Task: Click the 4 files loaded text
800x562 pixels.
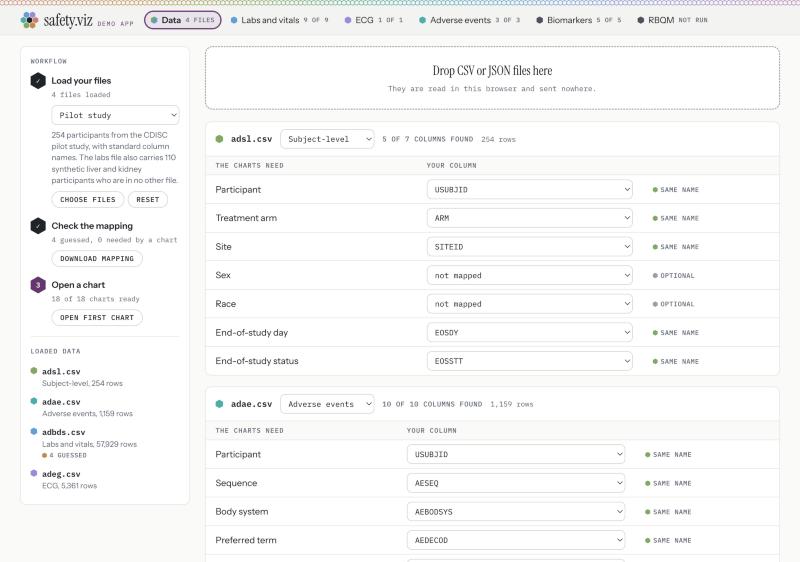Action: (81, 95)
